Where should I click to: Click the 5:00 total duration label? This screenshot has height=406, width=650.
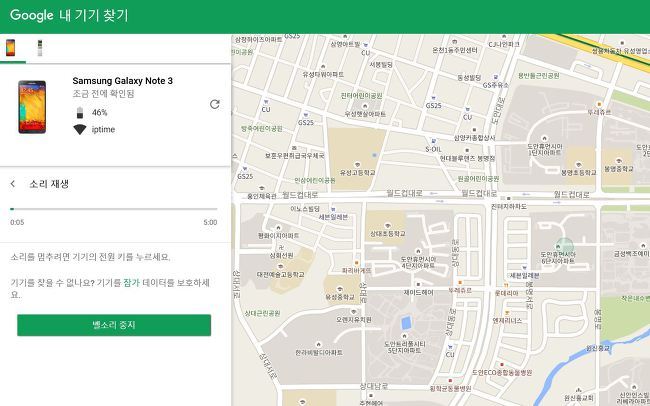pyautogui.click(x=210, y=222)
